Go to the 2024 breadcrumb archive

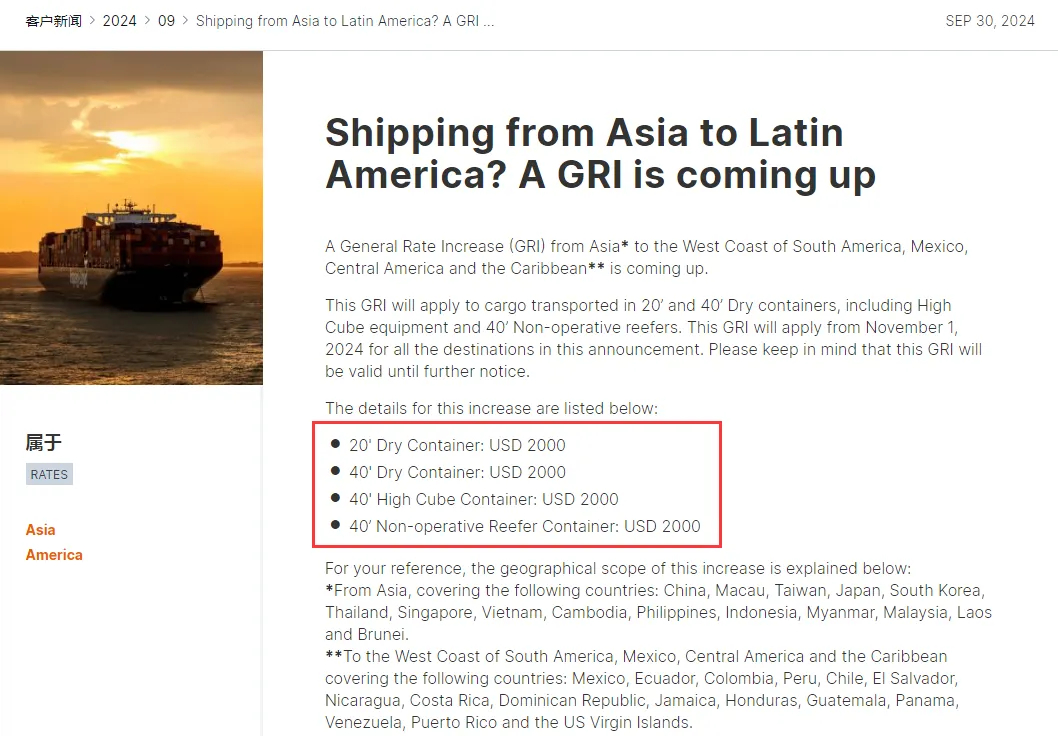pos(119,21)
